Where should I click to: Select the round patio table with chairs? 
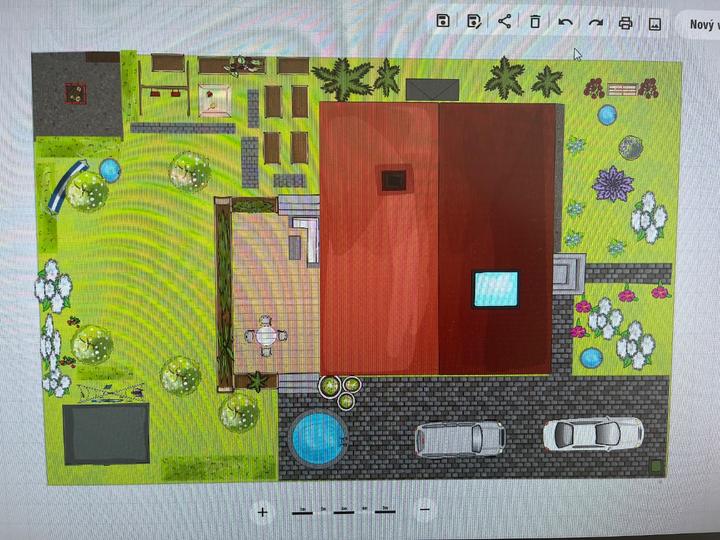[x=266, y=336]
